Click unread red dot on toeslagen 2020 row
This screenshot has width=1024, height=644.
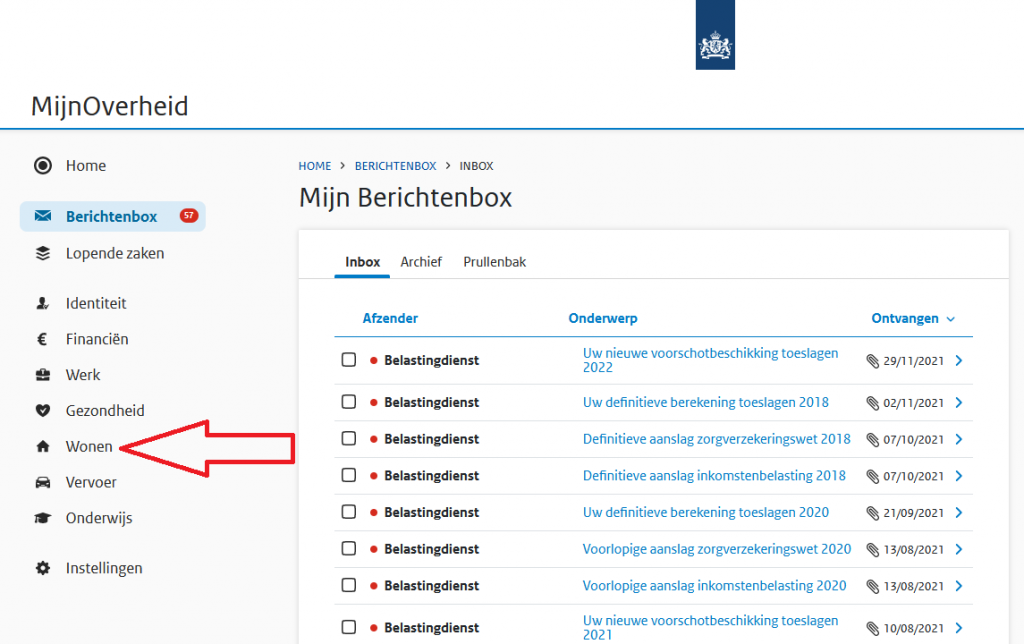coord(374,512)
